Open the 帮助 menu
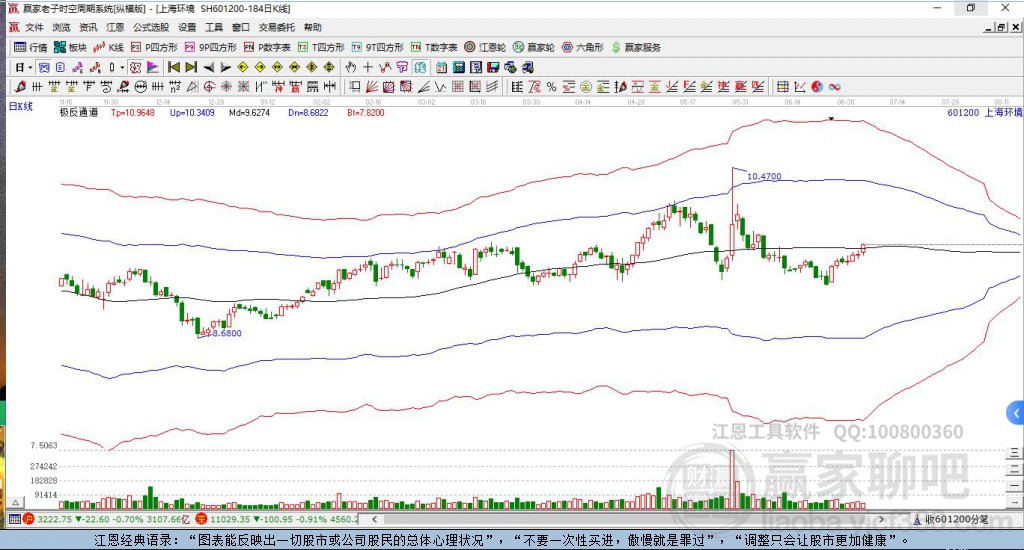 tap(313, 27)
